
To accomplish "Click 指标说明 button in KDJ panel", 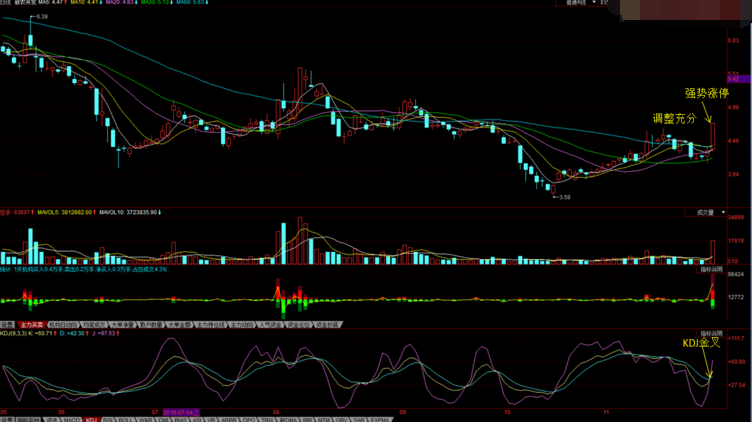I will tap(711, 331).
